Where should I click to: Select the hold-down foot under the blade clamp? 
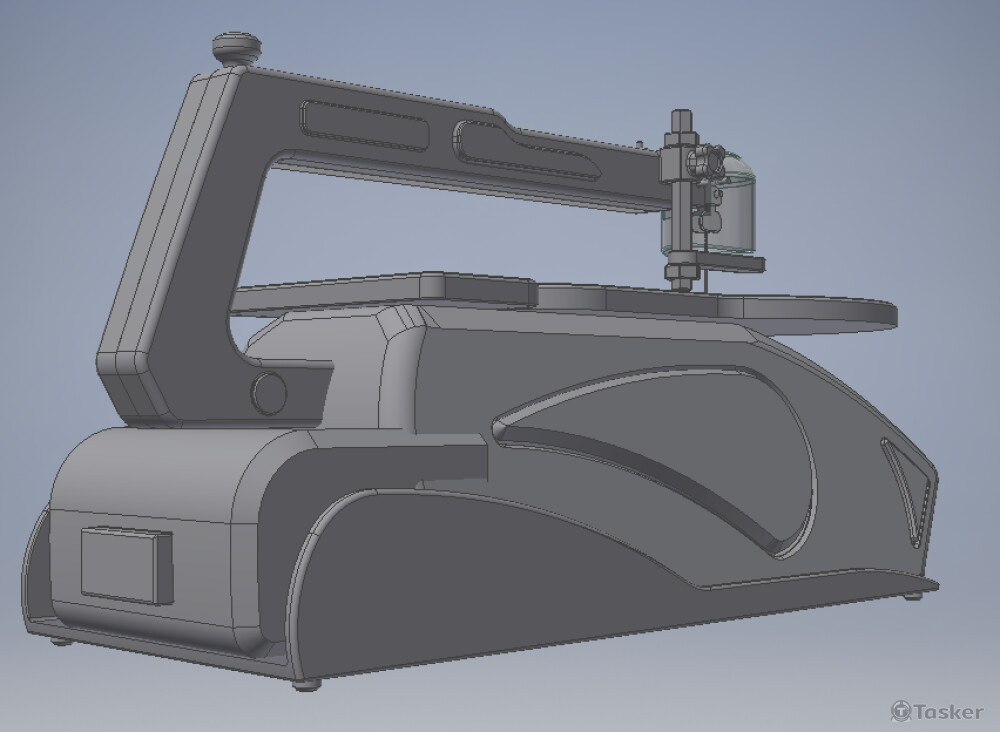tap(731, 263)
